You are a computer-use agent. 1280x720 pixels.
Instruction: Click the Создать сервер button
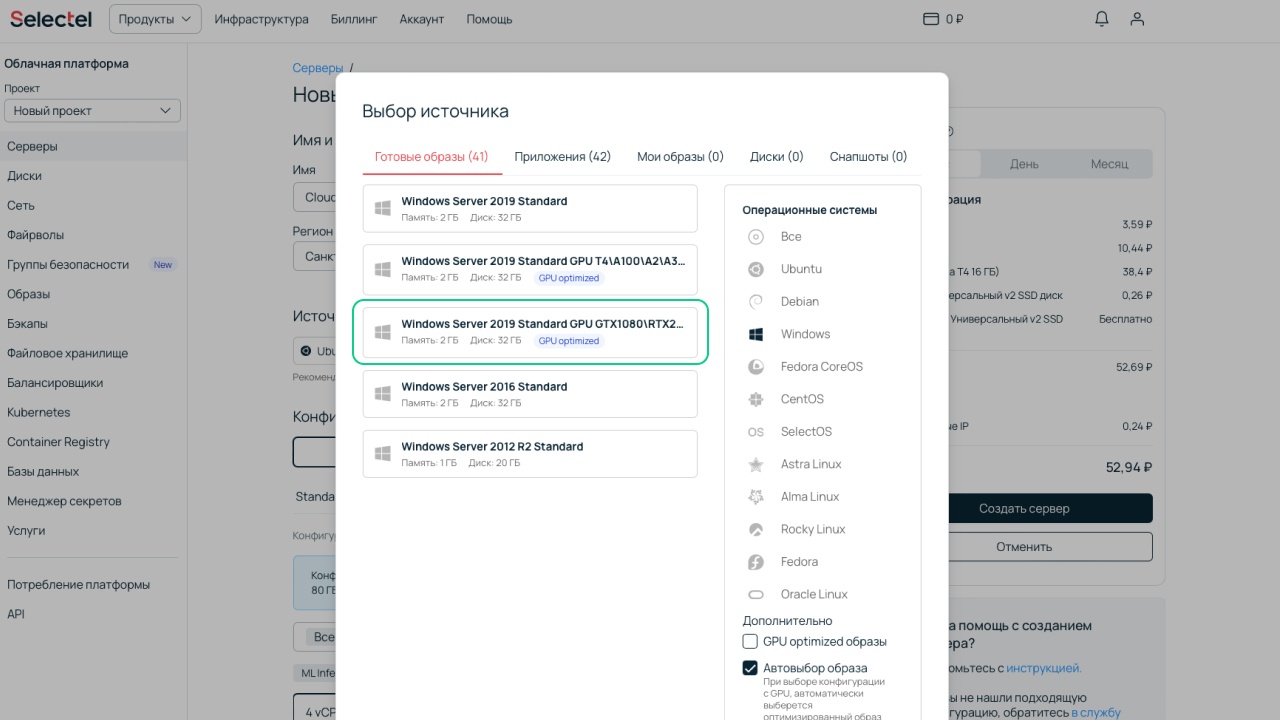click(1024, 508)
